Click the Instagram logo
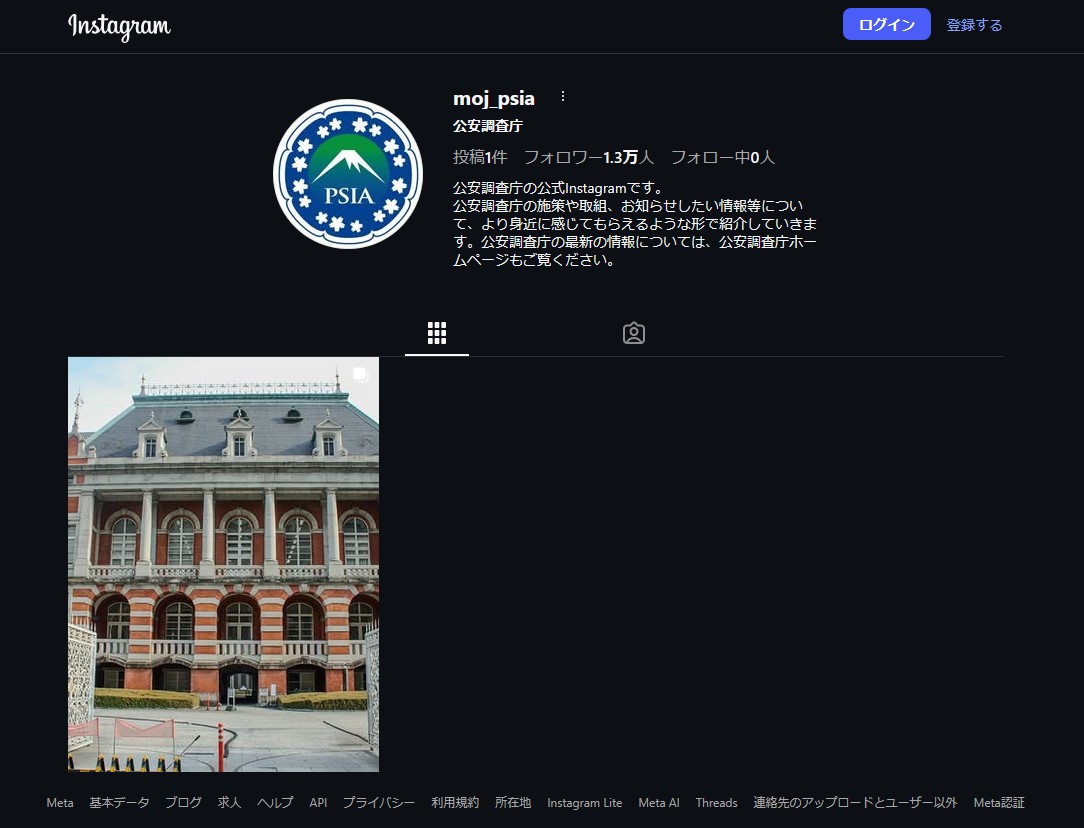This screenshot has width=1084, height=828. point(119,26)
